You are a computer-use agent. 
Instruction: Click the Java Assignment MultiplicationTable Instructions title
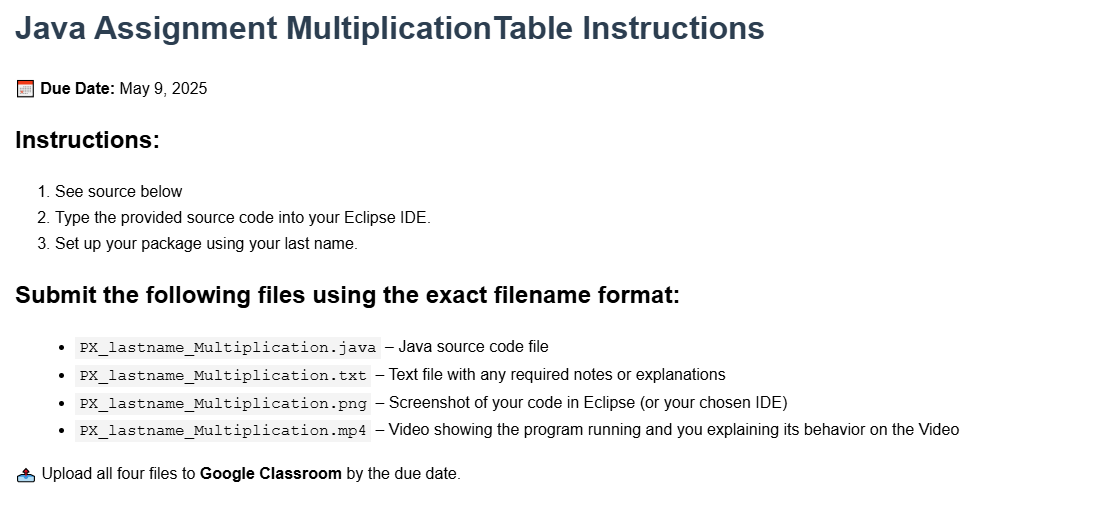point(389,28)
